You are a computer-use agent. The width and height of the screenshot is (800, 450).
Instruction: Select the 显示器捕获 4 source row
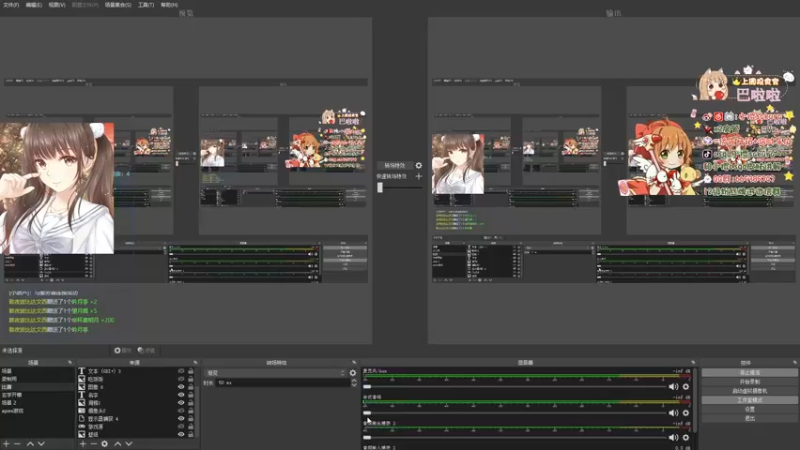[x=136, y=418]
